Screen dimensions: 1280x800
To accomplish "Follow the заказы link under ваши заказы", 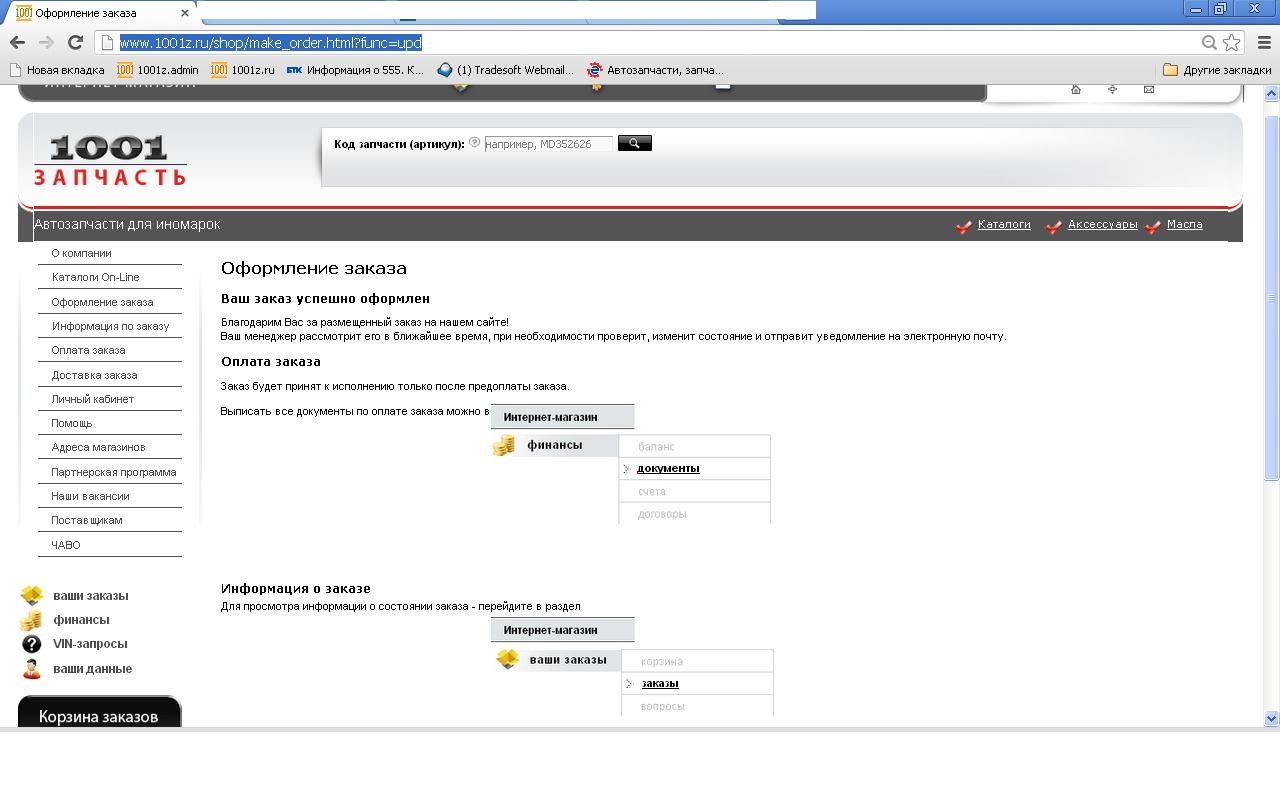I will click(x=660, y=683).
